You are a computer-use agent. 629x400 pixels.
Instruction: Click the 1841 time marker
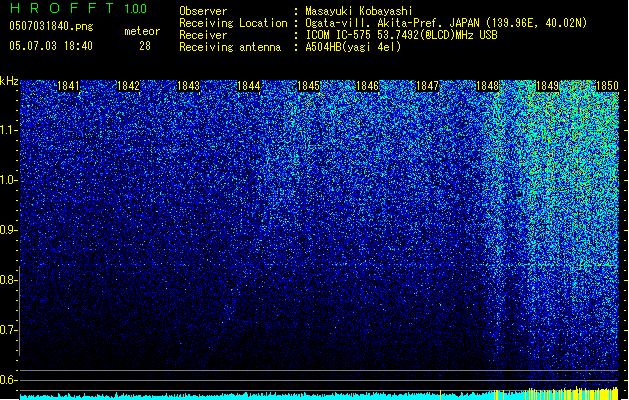(x=68, y=86)
